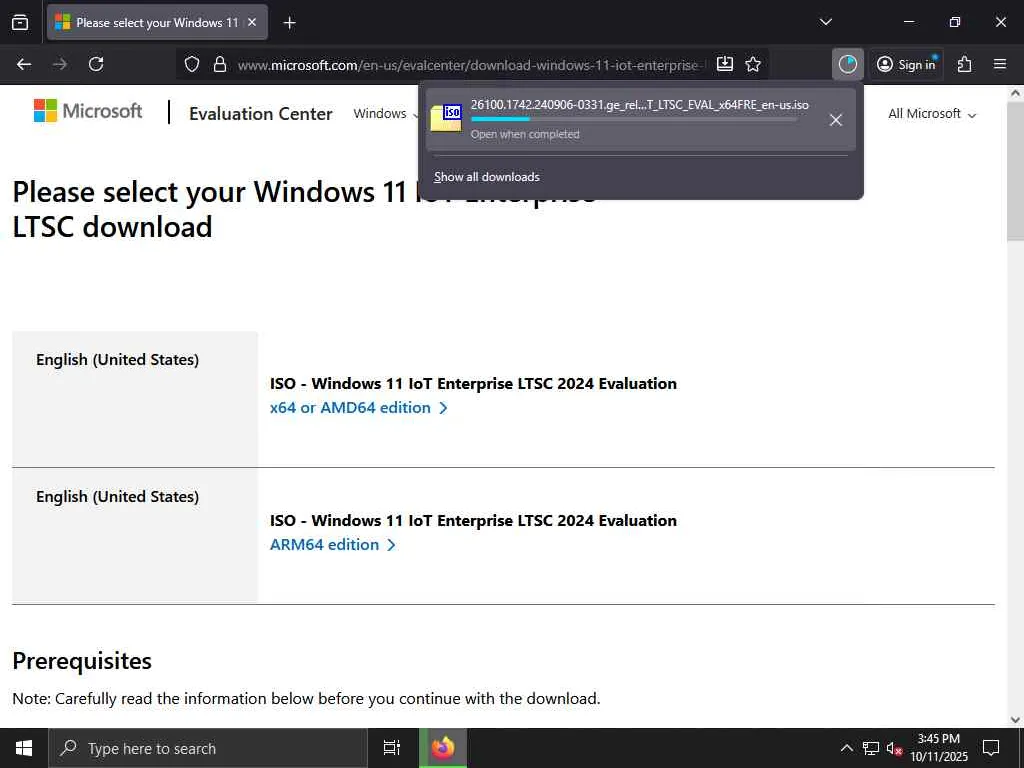Click the address bar URL field
This screenshot has height=768, width=1024.
(470, 65)
